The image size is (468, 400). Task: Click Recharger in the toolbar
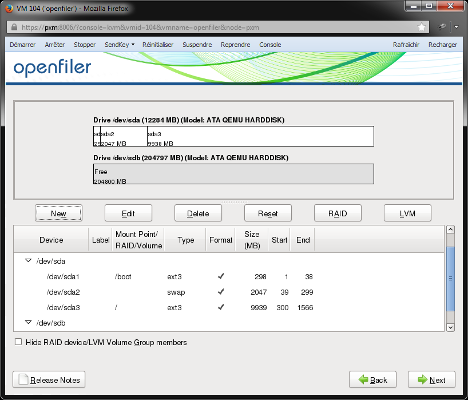click(443, 45)
